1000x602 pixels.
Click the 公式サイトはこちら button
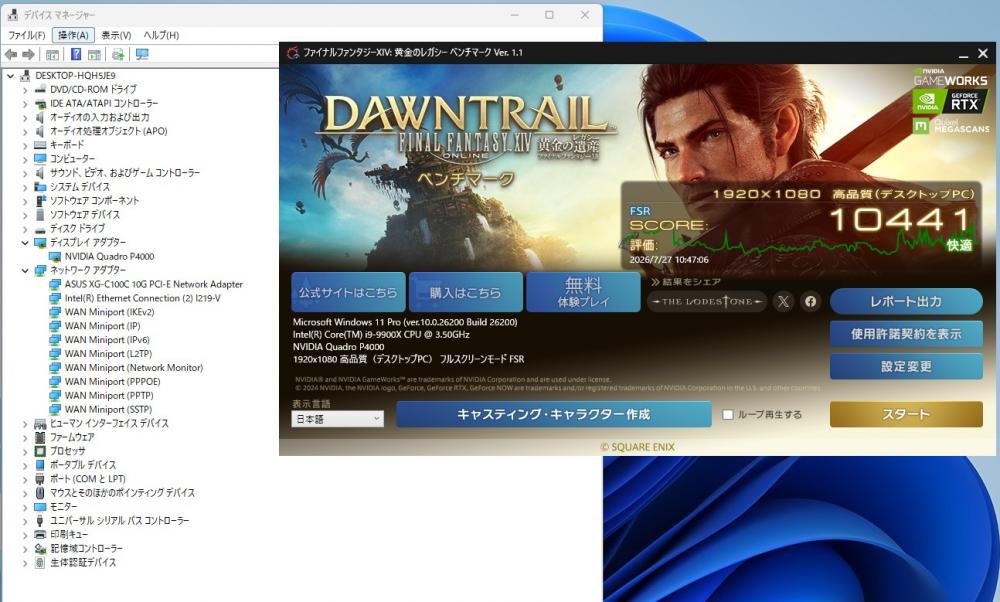(348, 293)
